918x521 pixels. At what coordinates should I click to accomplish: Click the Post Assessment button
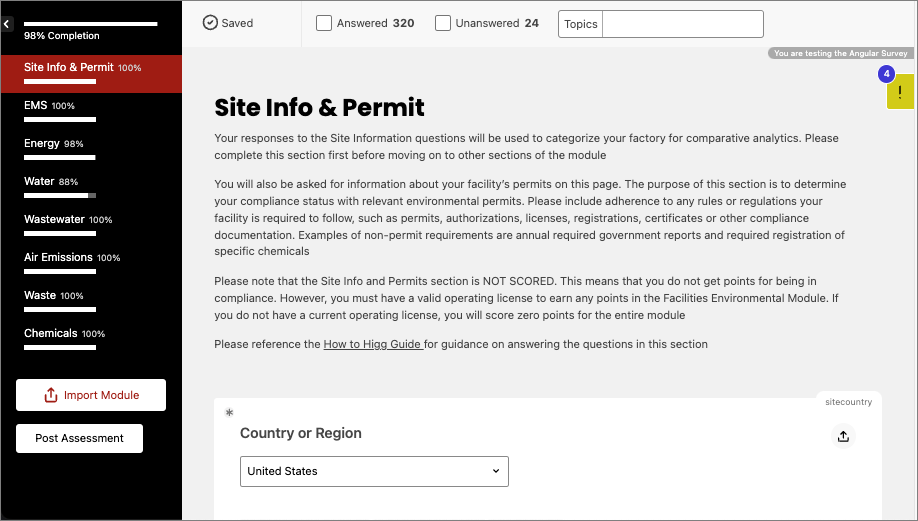pyautogui.click(x=79, y=438)
